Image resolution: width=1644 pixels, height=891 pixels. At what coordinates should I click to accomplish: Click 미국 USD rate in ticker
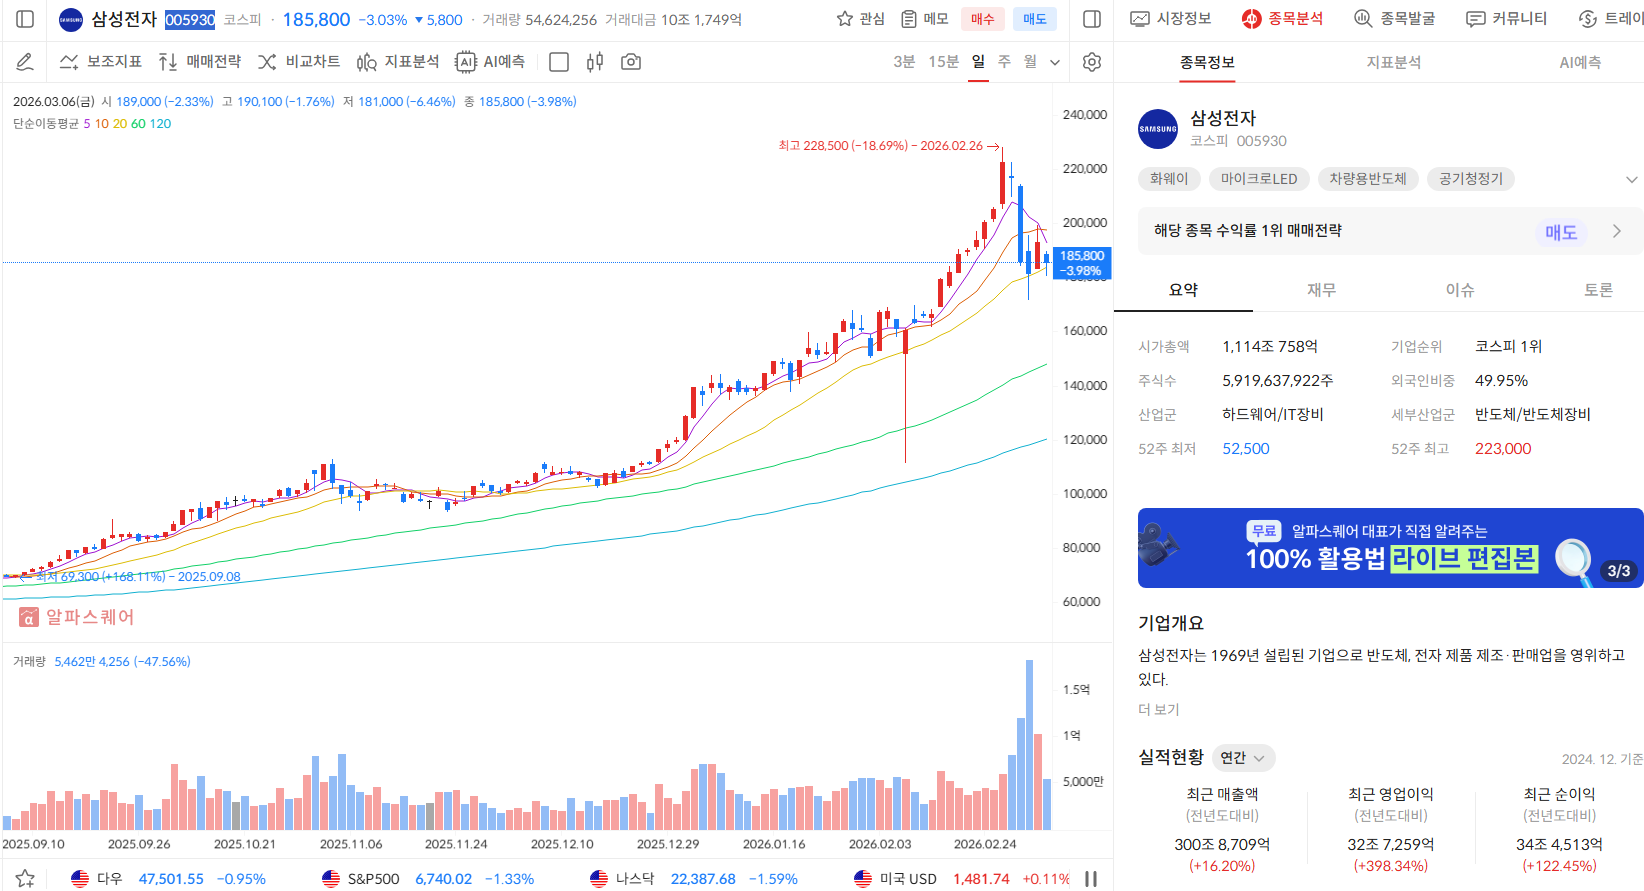coord(962,879)
